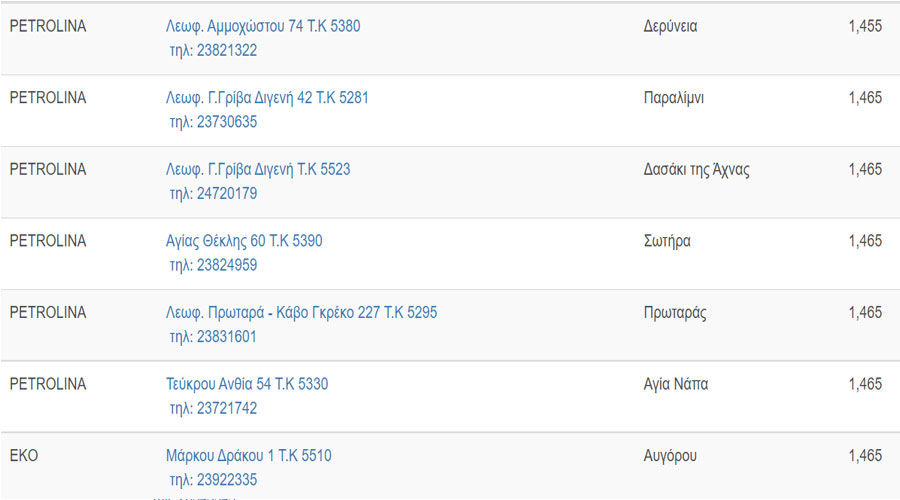900x500 pixels.
Task: Click phone number 23730635 link
Action: [x=213, y=122]
